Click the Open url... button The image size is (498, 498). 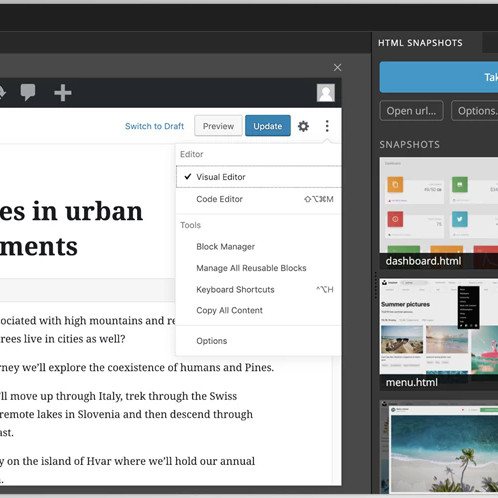click(411, 111)
